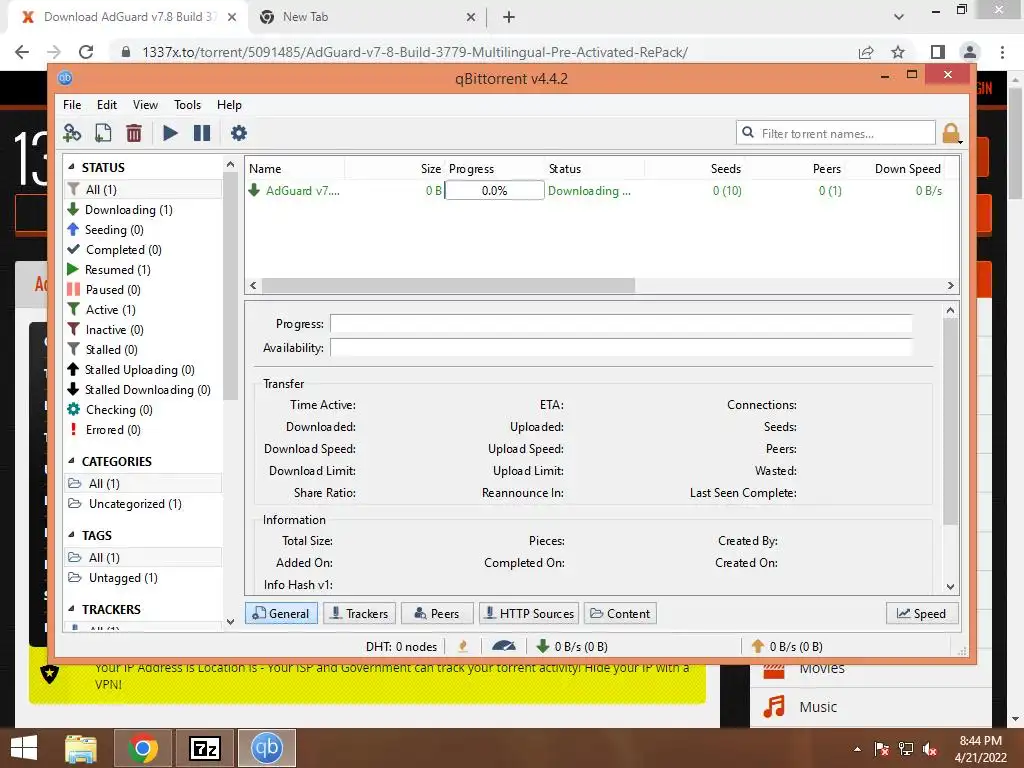Viewport: 1024px width, 768px height.
Task: Switch to the HTTP Sources tab
Action: pyautogui.click(x=529, y=613)
